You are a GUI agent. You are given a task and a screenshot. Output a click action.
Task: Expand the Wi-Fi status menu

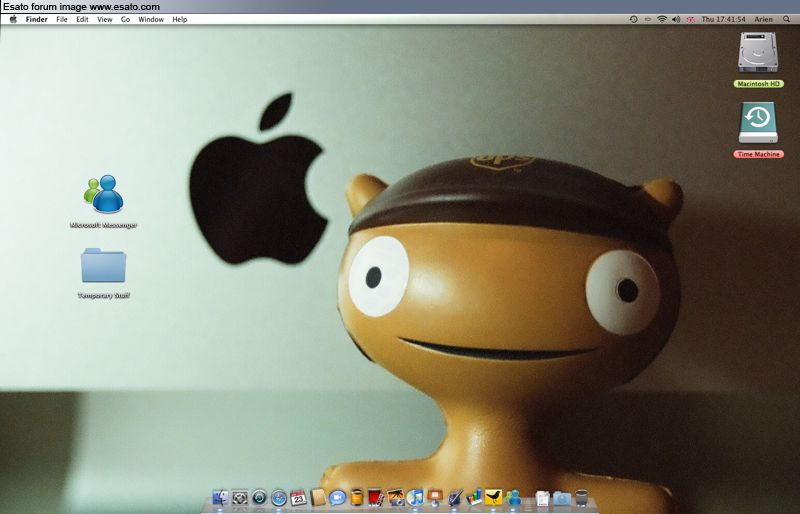coord(661,19)
